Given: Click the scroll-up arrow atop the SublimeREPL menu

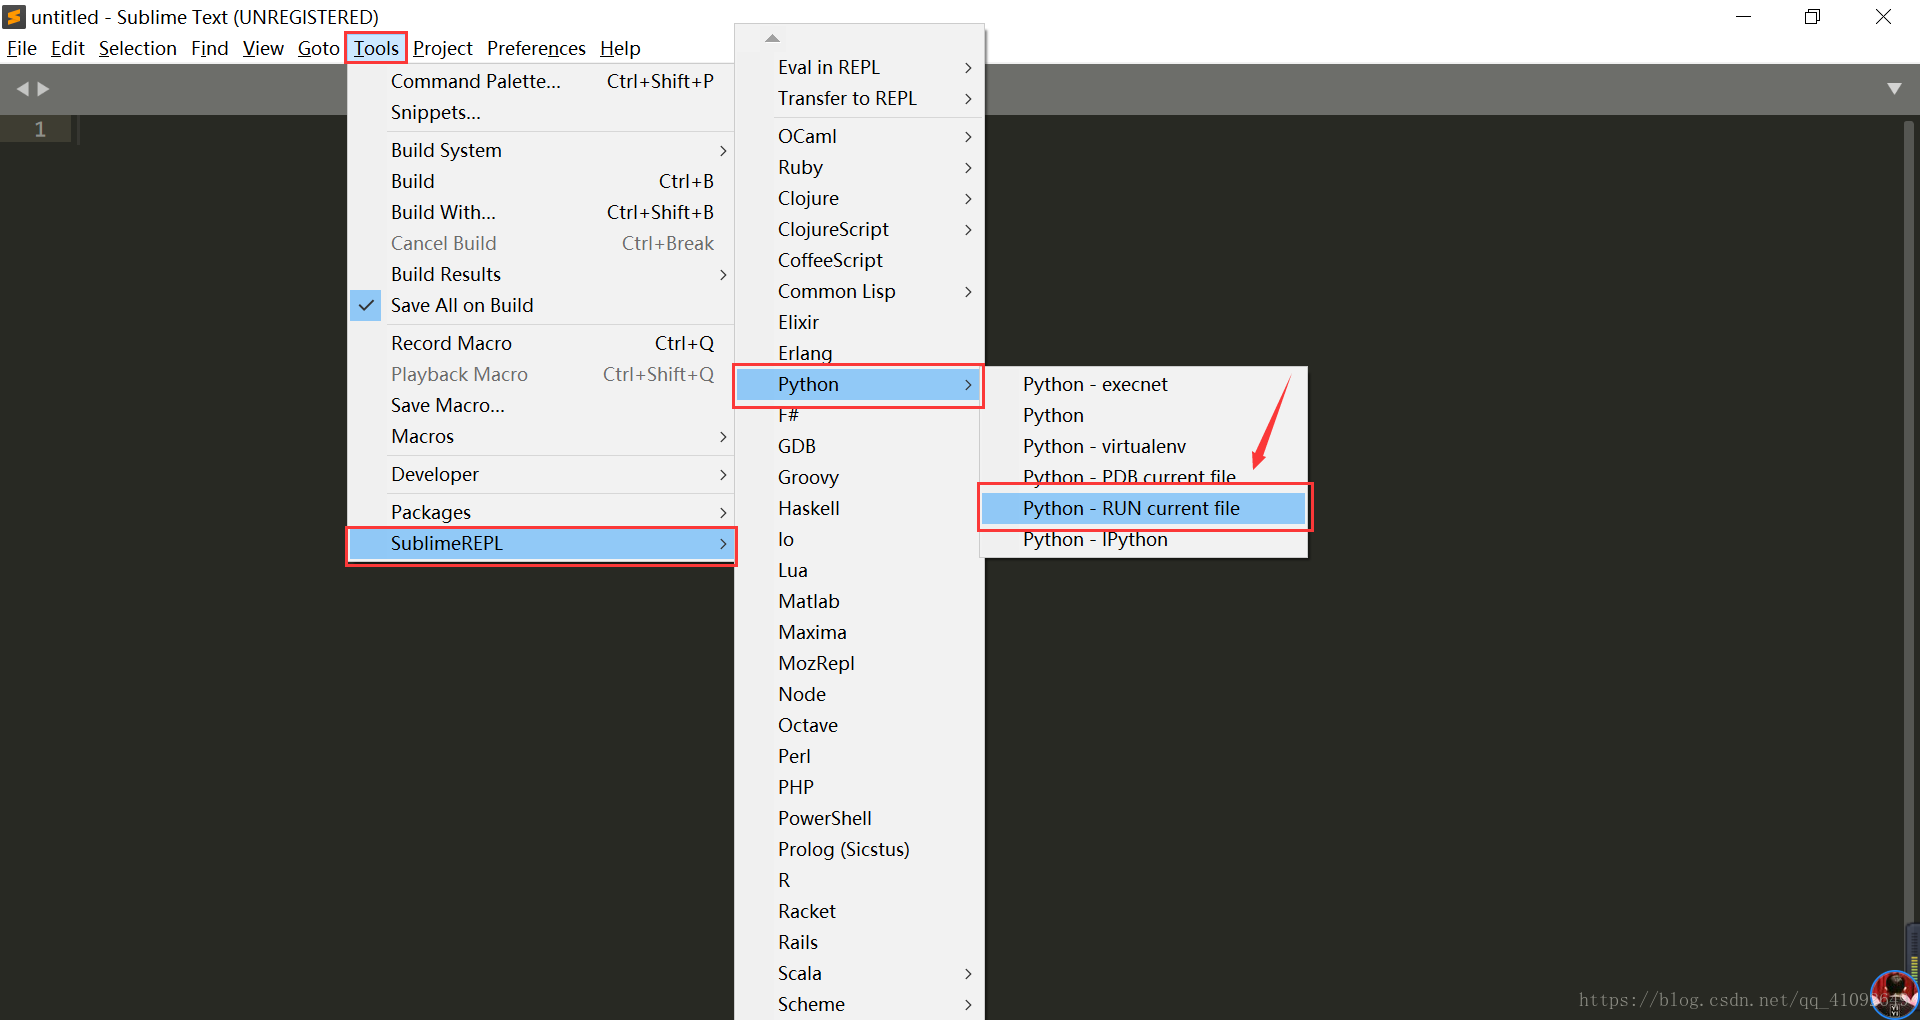Looking at the screenshot, I should [x=771, y=38].
